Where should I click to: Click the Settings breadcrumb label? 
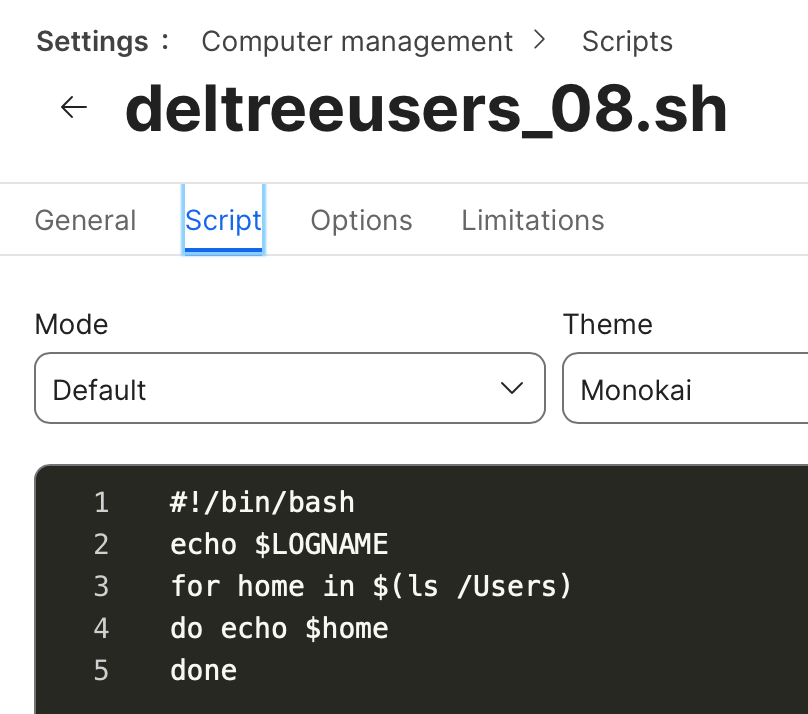click(x=92, y=42)
